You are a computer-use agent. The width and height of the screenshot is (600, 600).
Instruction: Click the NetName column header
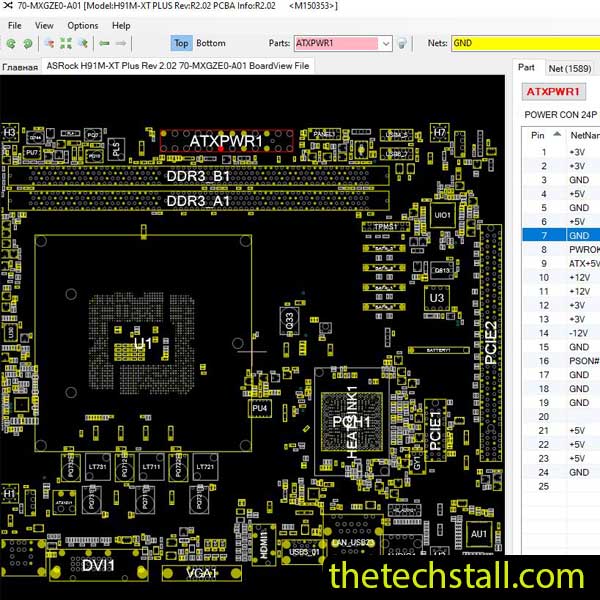pyautogui.click(x=584, y=135)
